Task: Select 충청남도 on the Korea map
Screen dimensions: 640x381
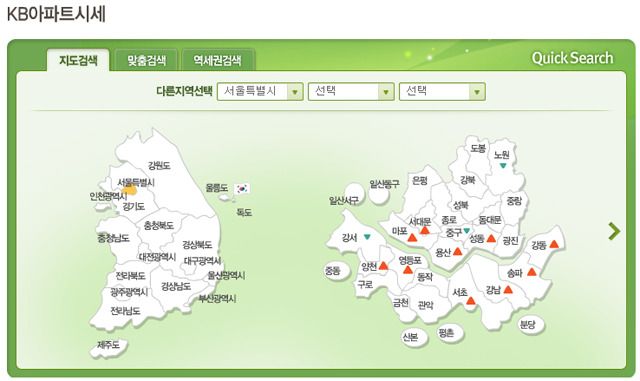Action: (x=113, y=238)
